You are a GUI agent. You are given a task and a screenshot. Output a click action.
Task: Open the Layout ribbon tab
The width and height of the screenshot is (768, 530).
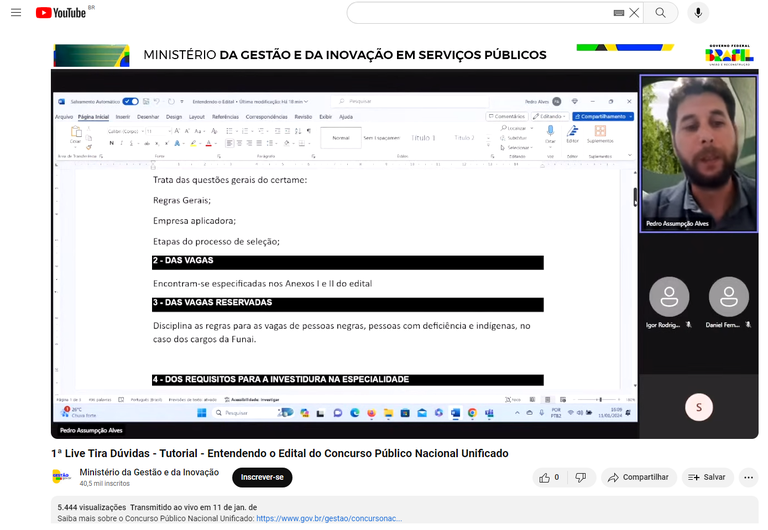(x=197, y=117)
